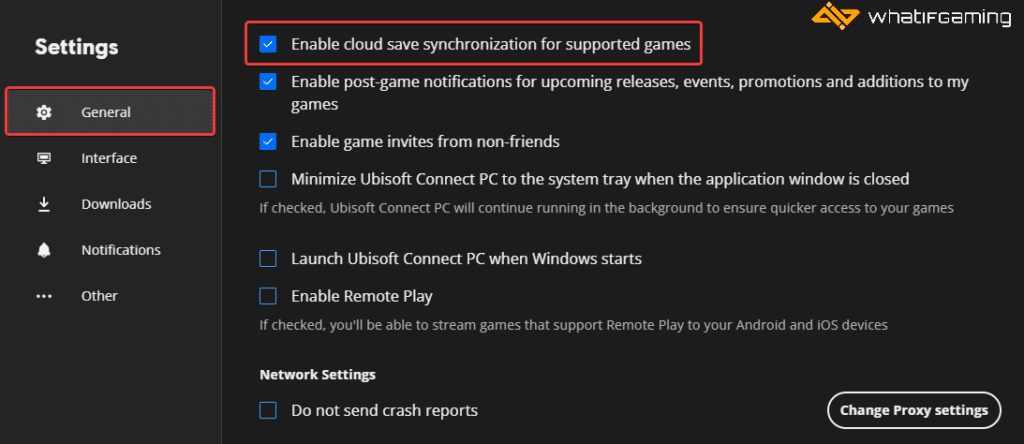Click the Interface monitor icon
This screenshot has width=1024, height=444.
coord(44,159)
